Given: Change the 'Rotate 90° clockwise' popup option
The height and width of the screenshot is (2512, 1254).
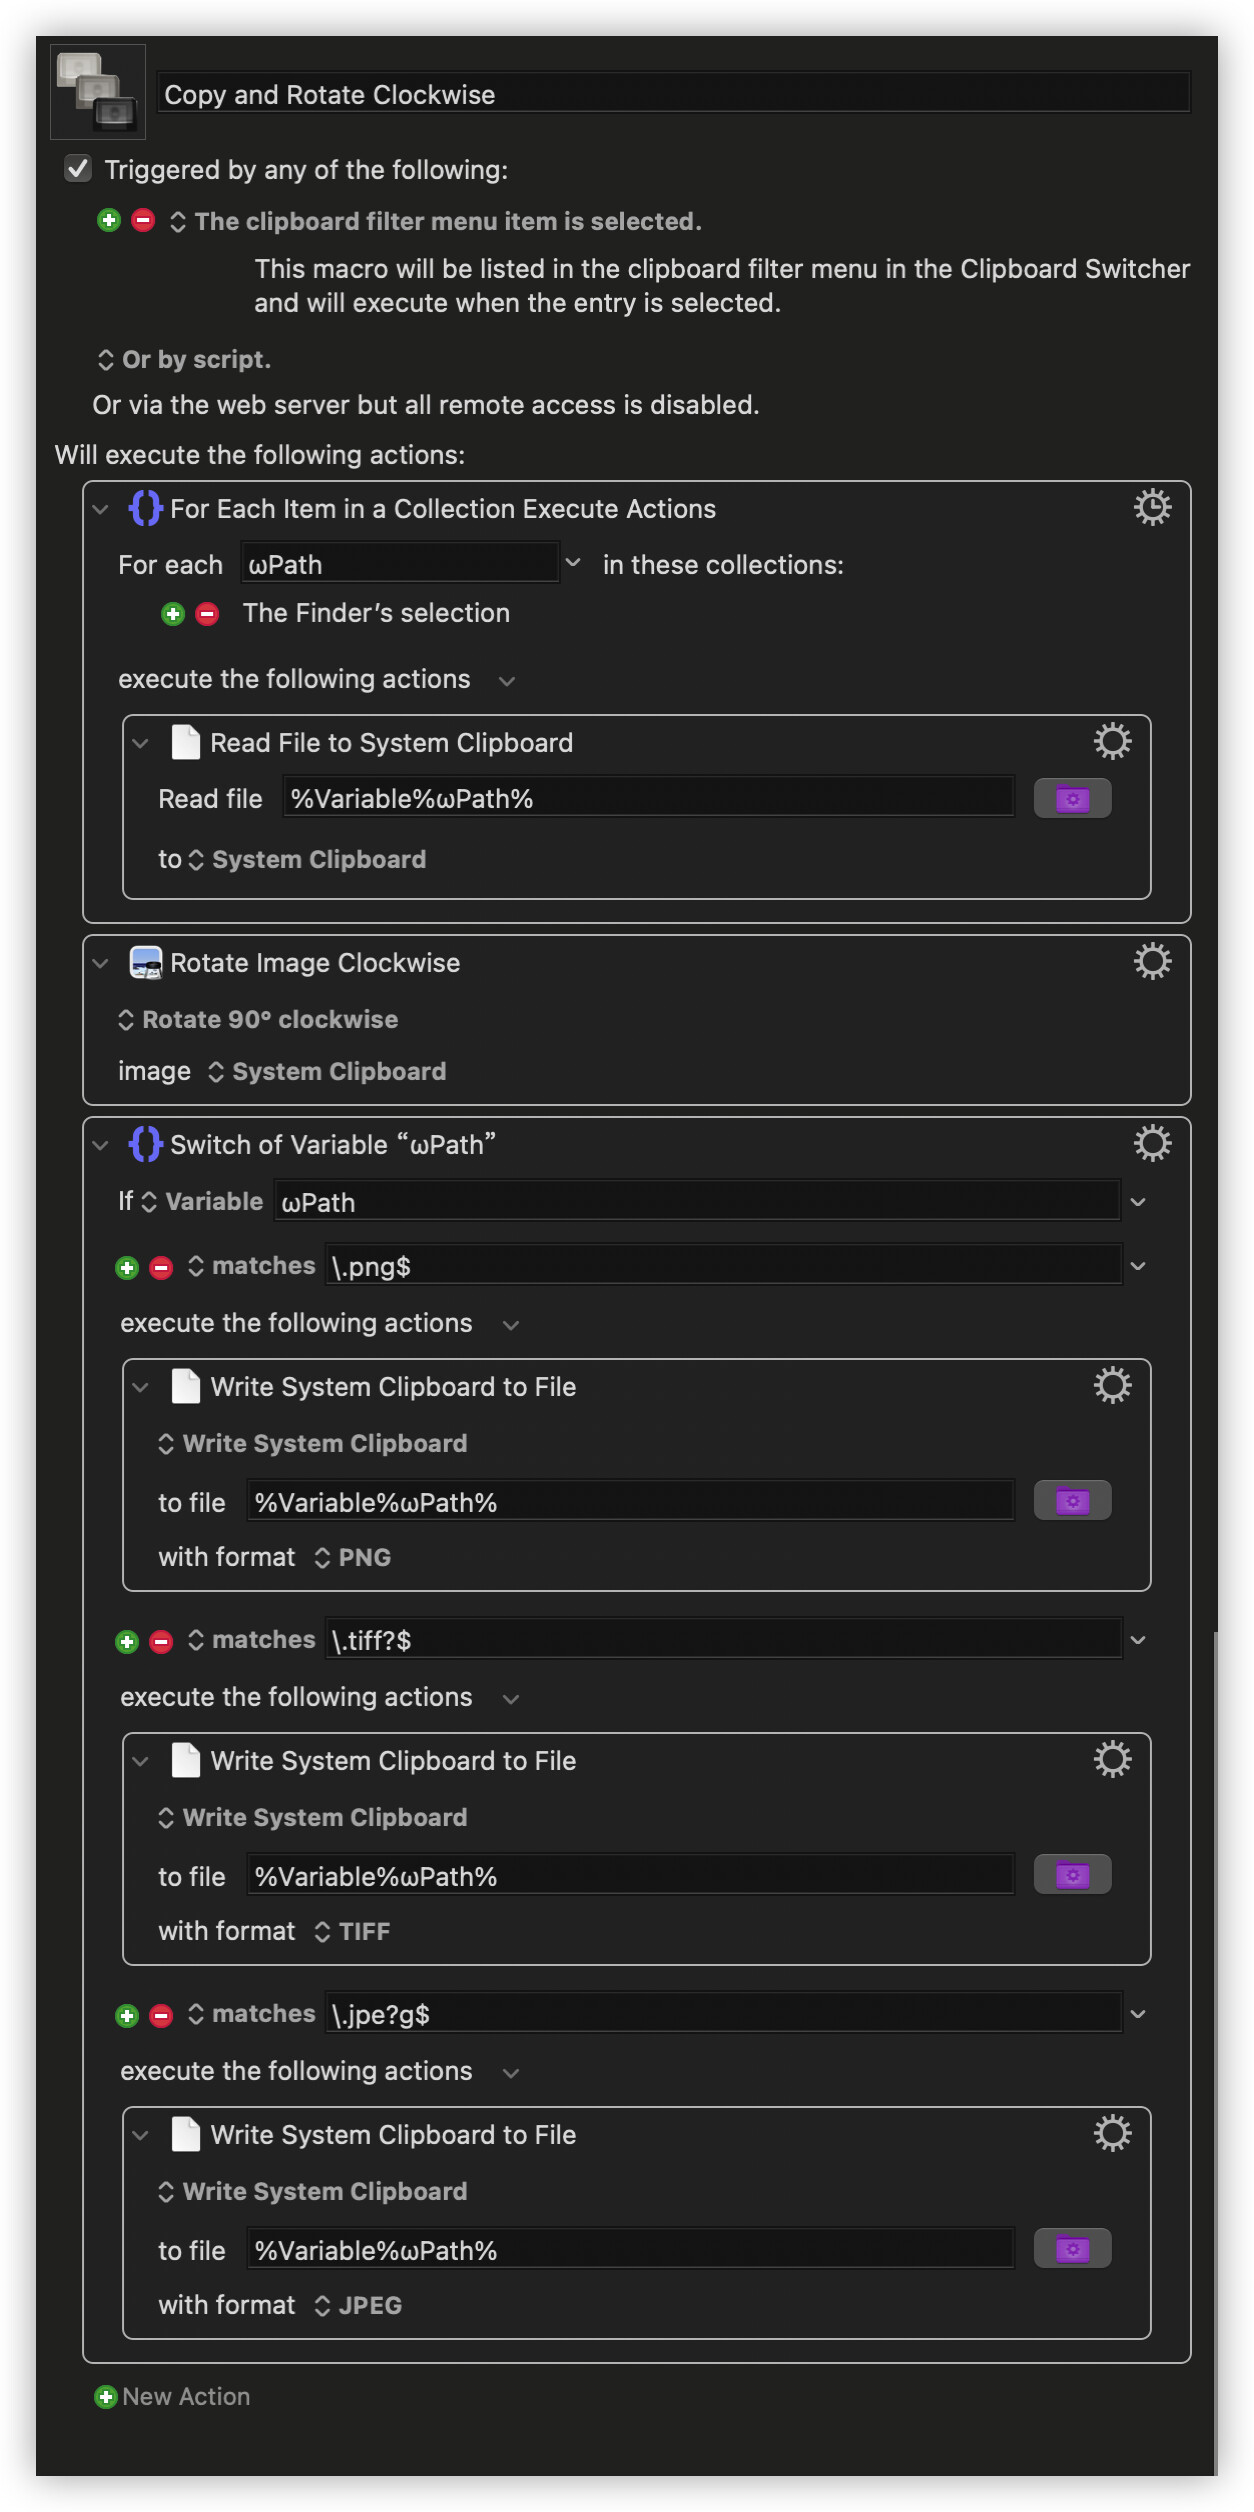Looking at the screenshot, I should (258, 1020).
